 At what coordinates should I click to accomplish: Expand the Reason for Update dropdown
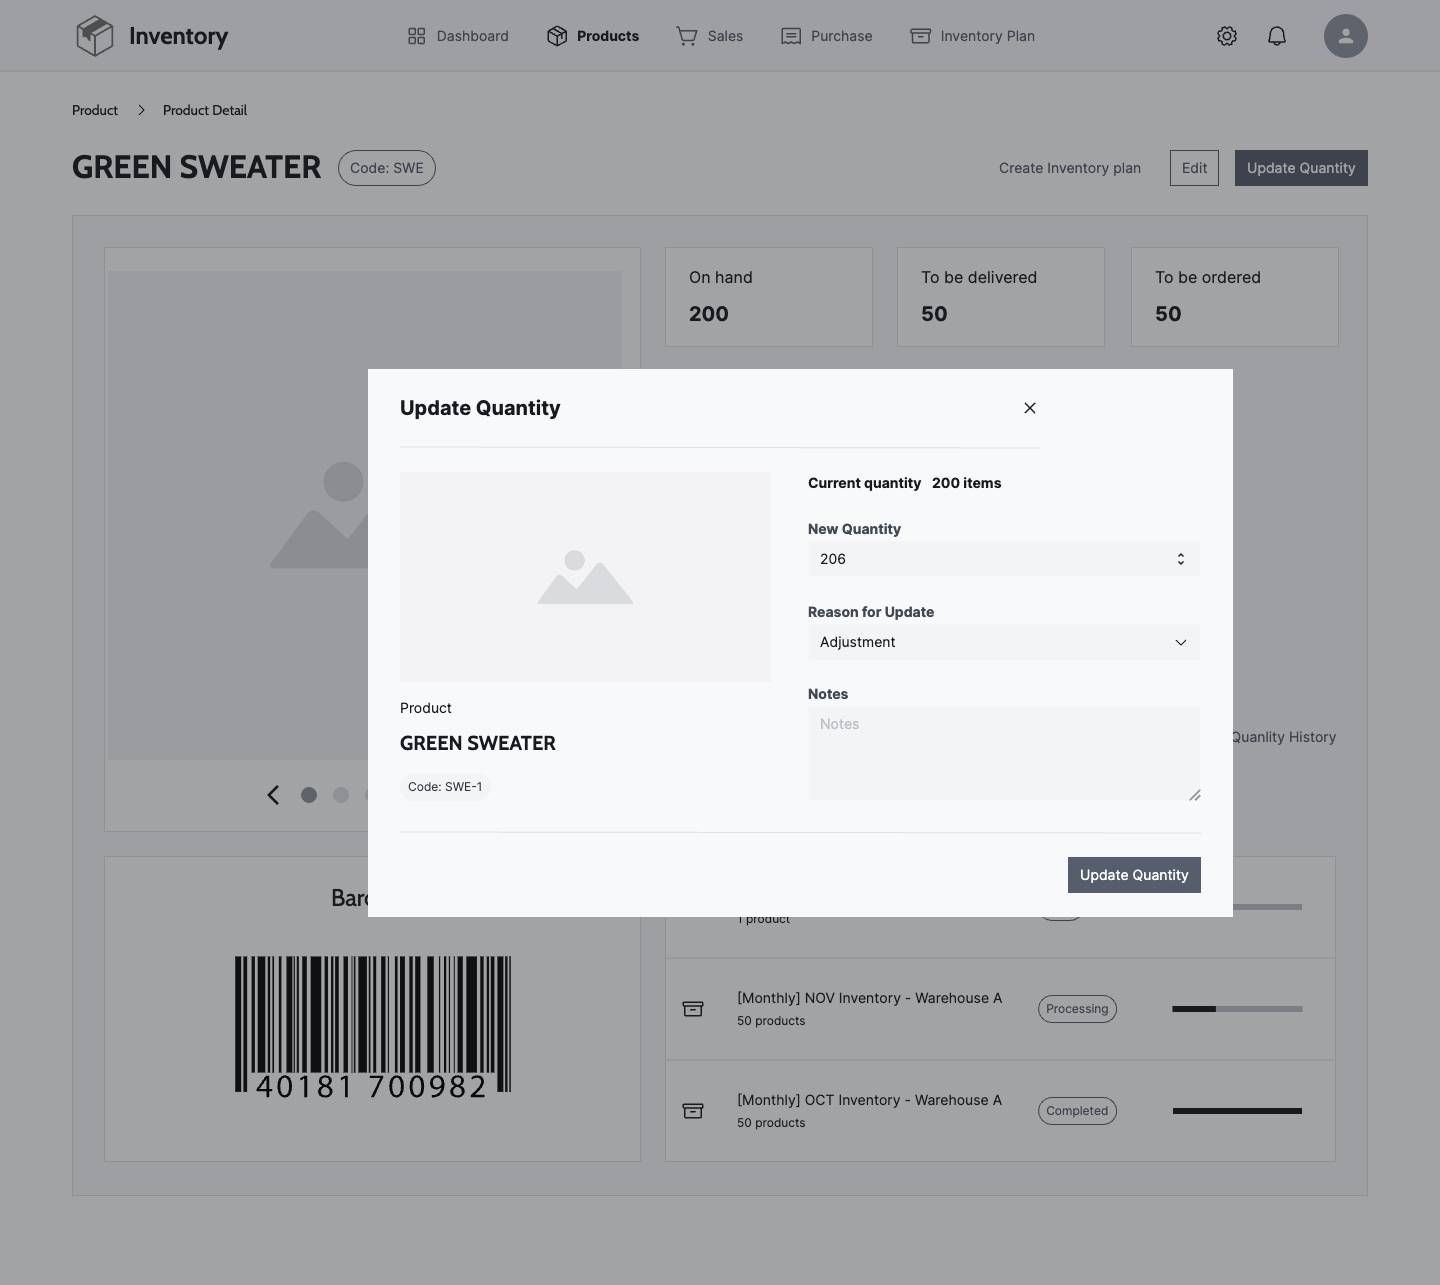[x=1004, y=642]
